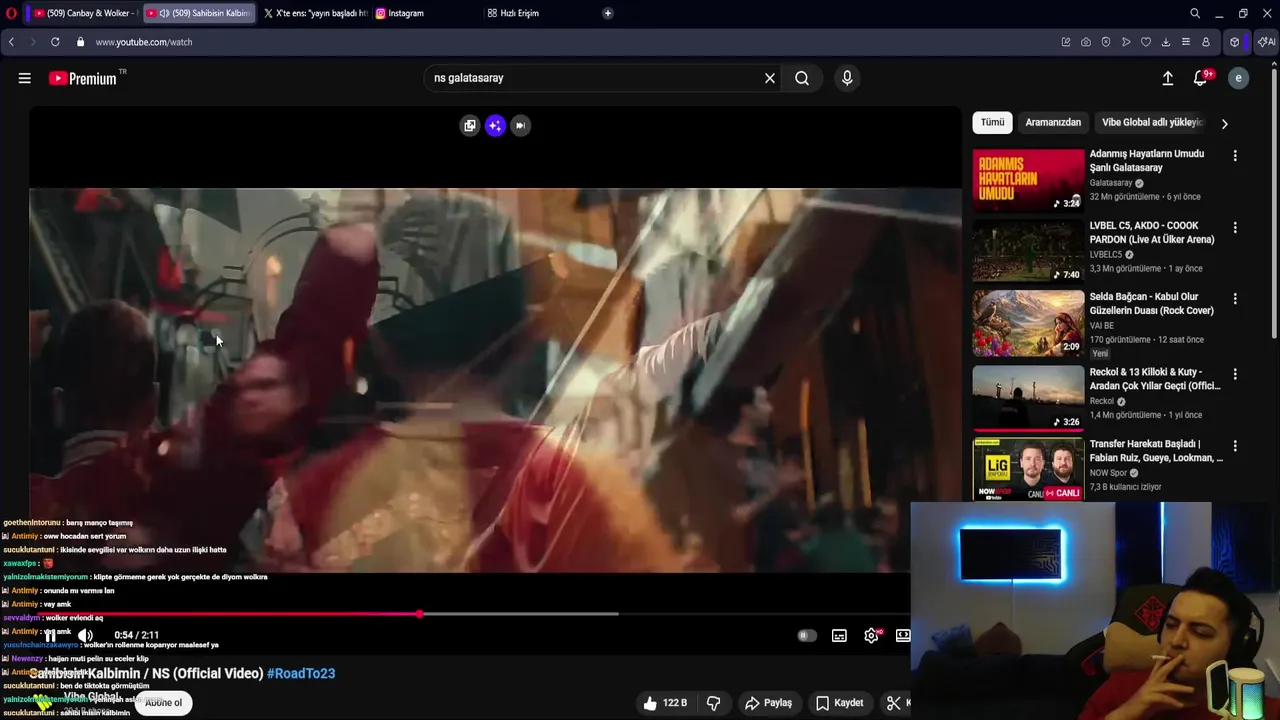This screenshot has width=1280, height=720.
Task: Select the Tümü filter chip
Action: 992,122
